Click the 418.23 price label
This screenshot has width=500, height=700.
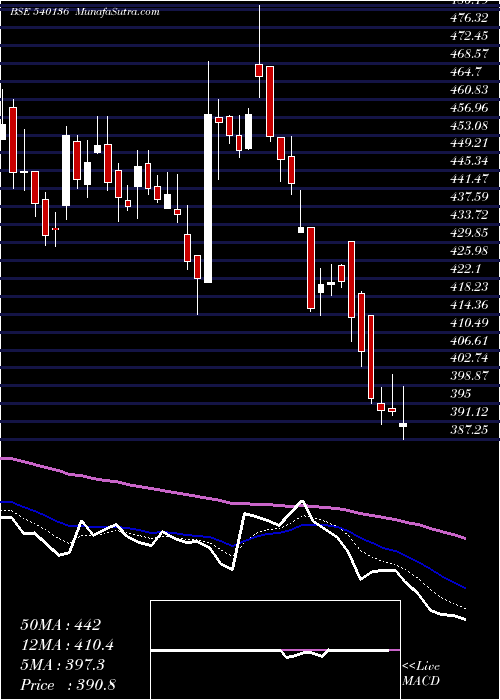468,286
